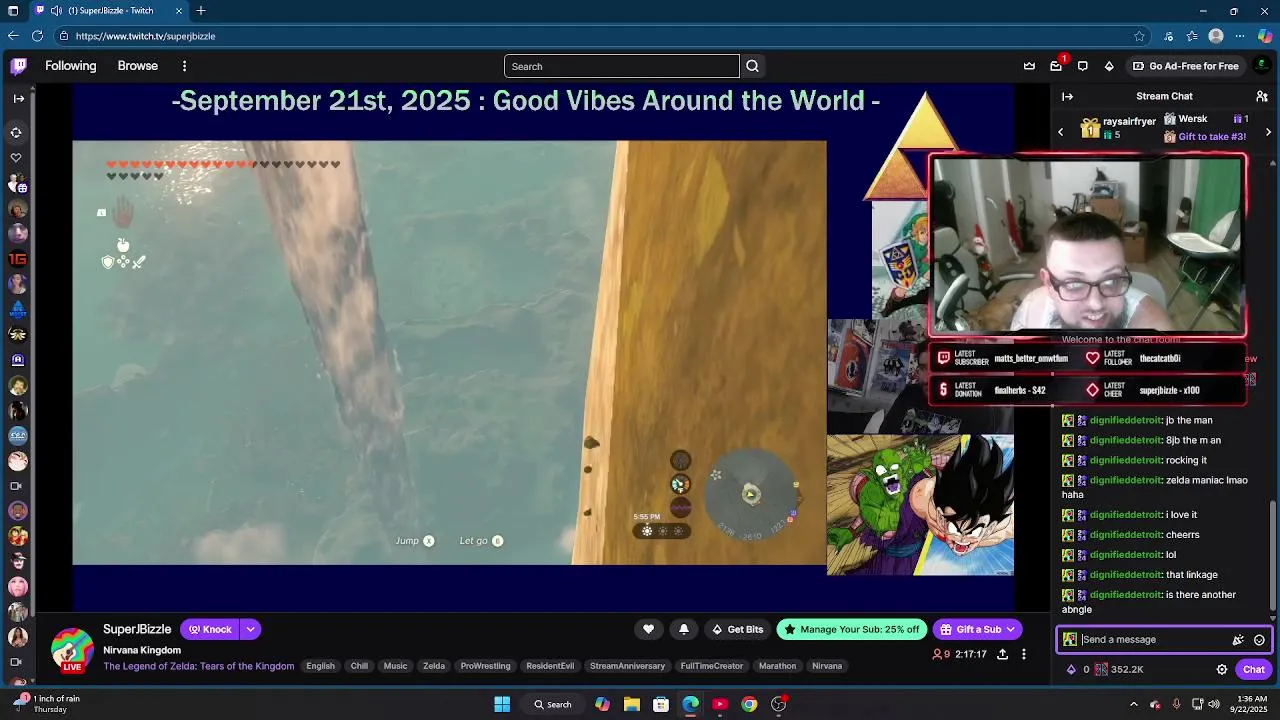Collapse the Stream Chat panel
The image size is (1280, 720).
1067,96
